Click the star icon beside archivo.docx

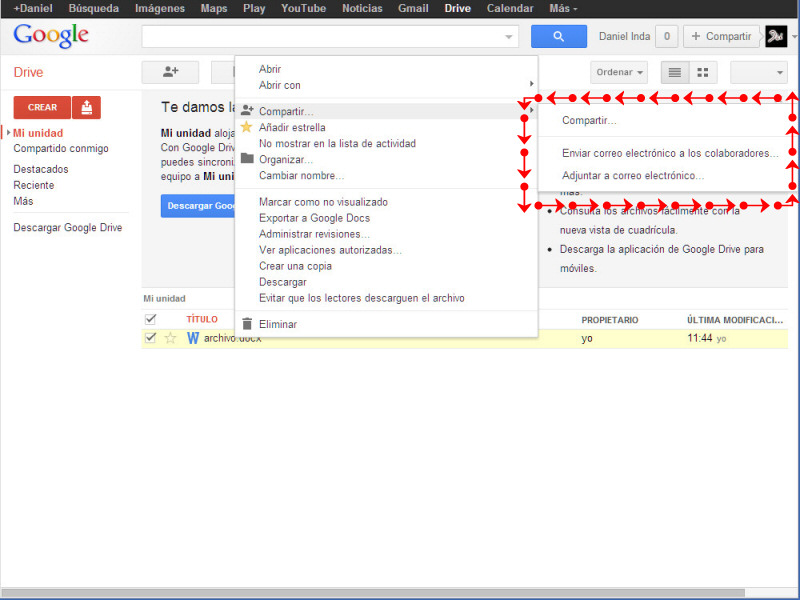(170, 338)
